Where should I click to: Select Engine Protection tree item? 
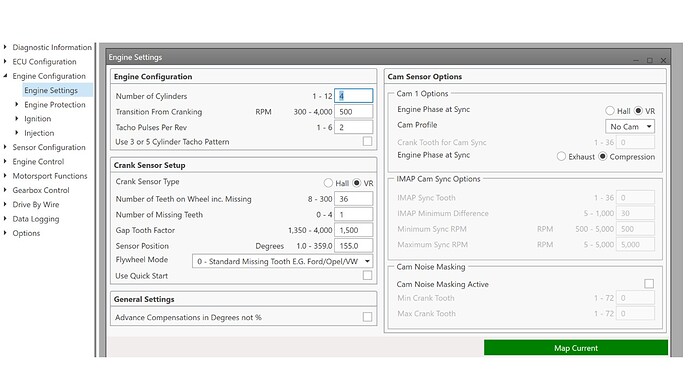point(55,105)
